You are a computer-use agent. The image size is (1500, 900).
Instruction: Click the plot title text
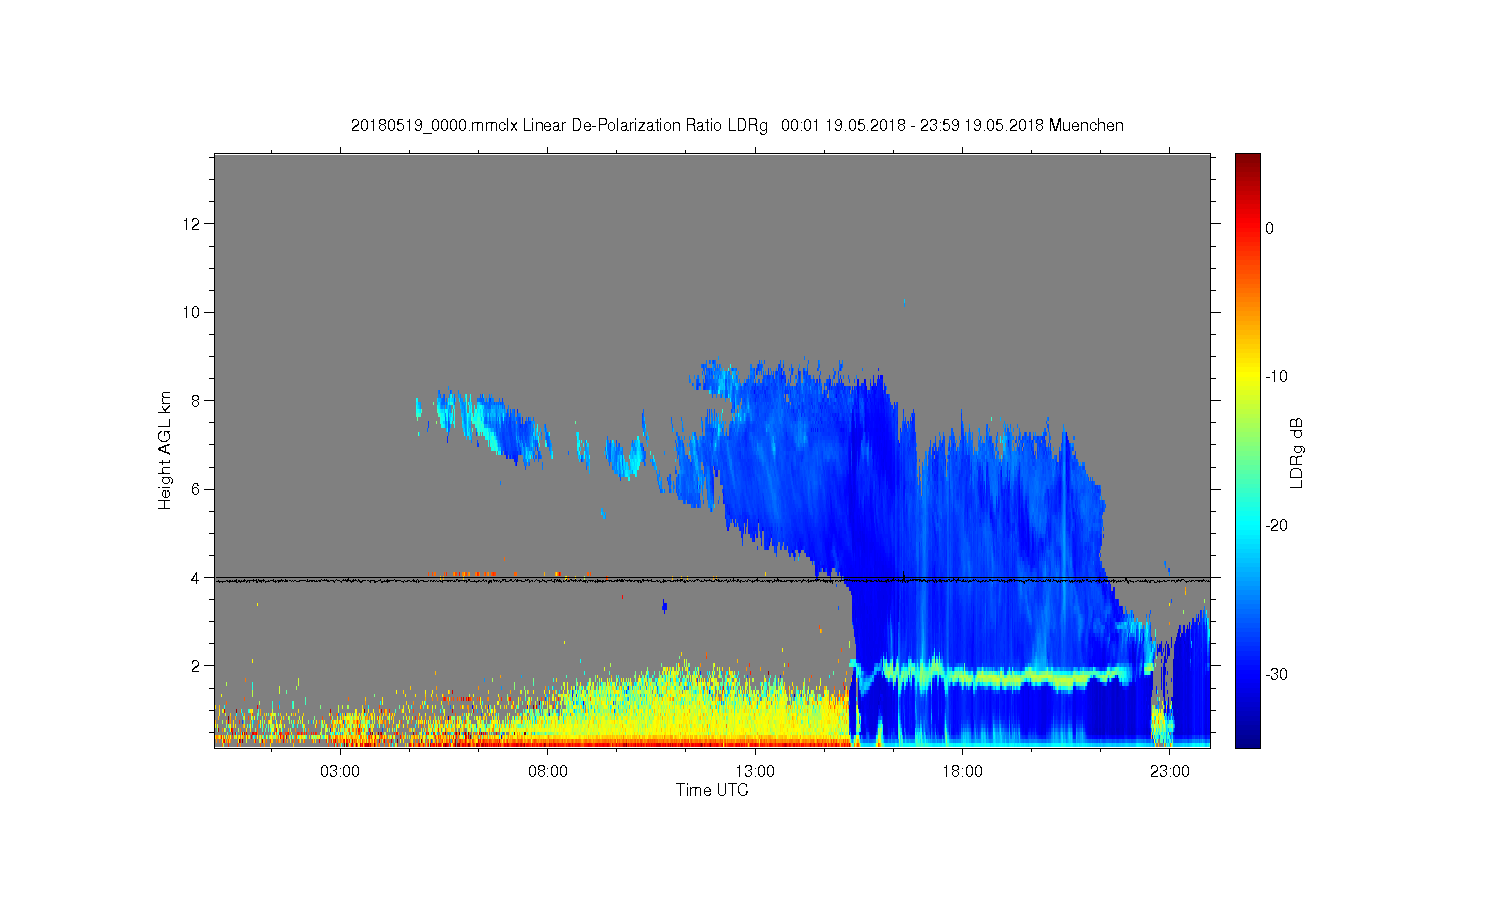pyautogui.click(x=737, y=125)
